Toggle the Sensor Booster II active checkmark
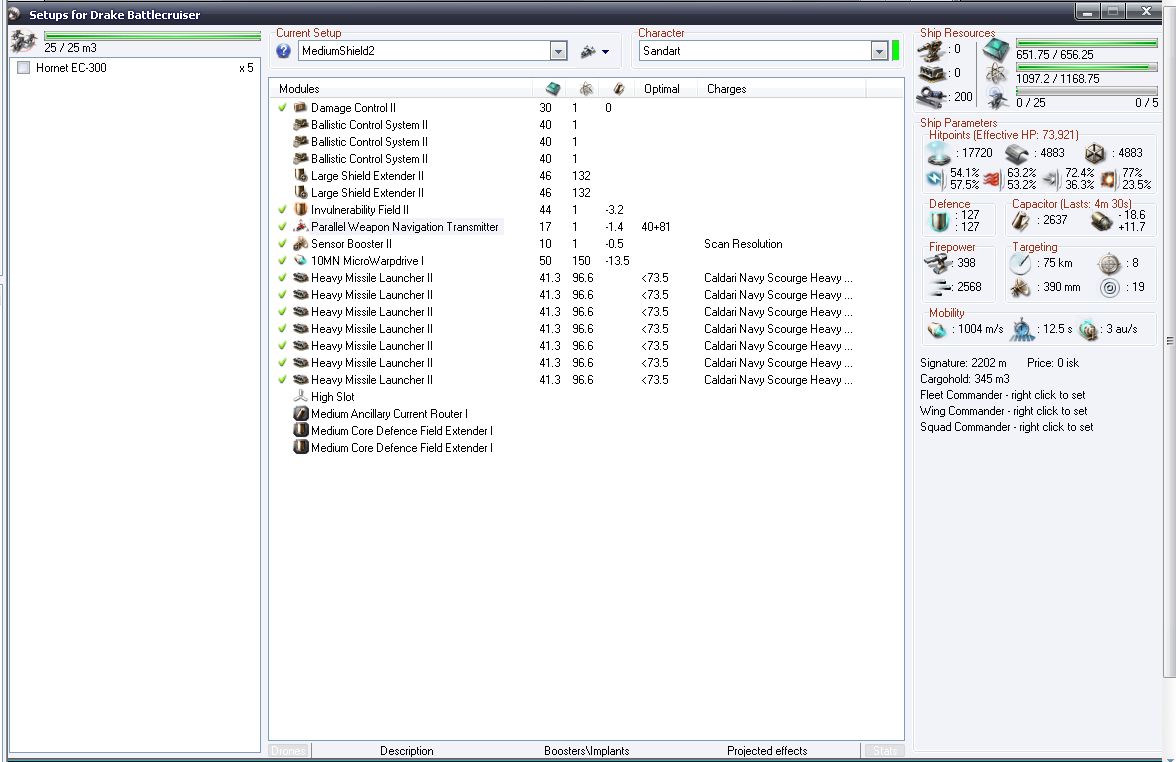Screen dimensions: 1176x762 pos(283,244)
